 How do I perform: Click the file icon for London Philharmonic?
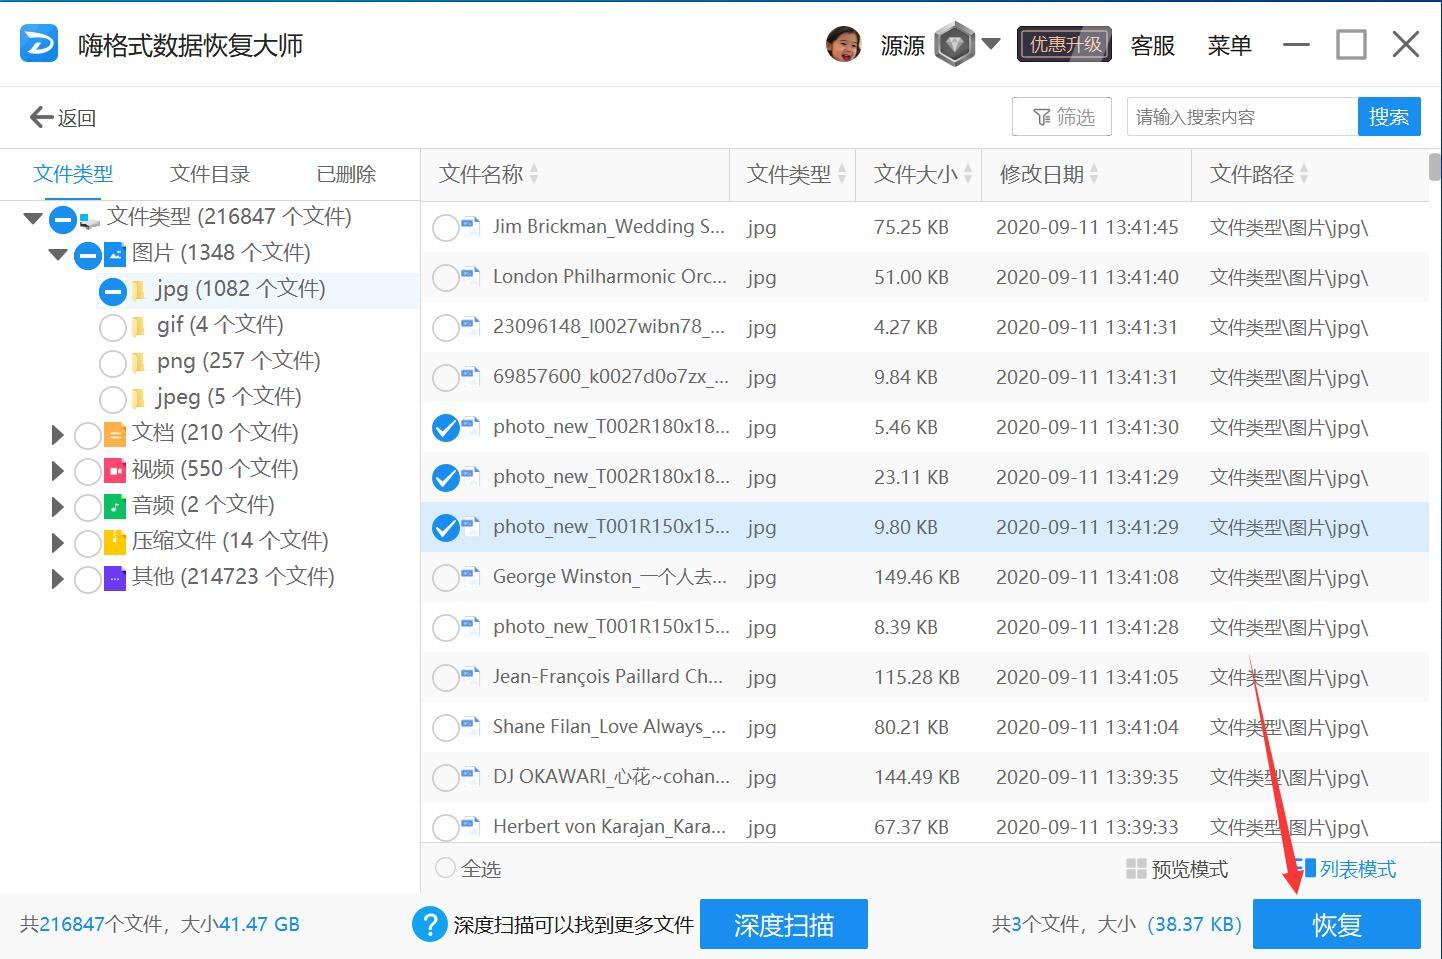(470, 277)
